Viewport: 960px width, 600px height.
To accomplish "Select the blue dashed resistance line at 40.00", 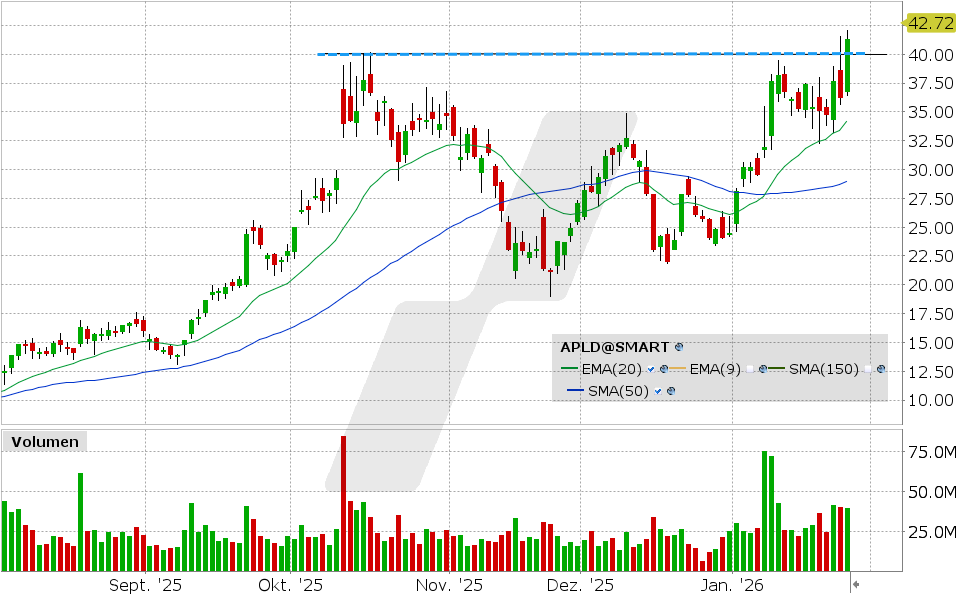I will coord(600,53).
